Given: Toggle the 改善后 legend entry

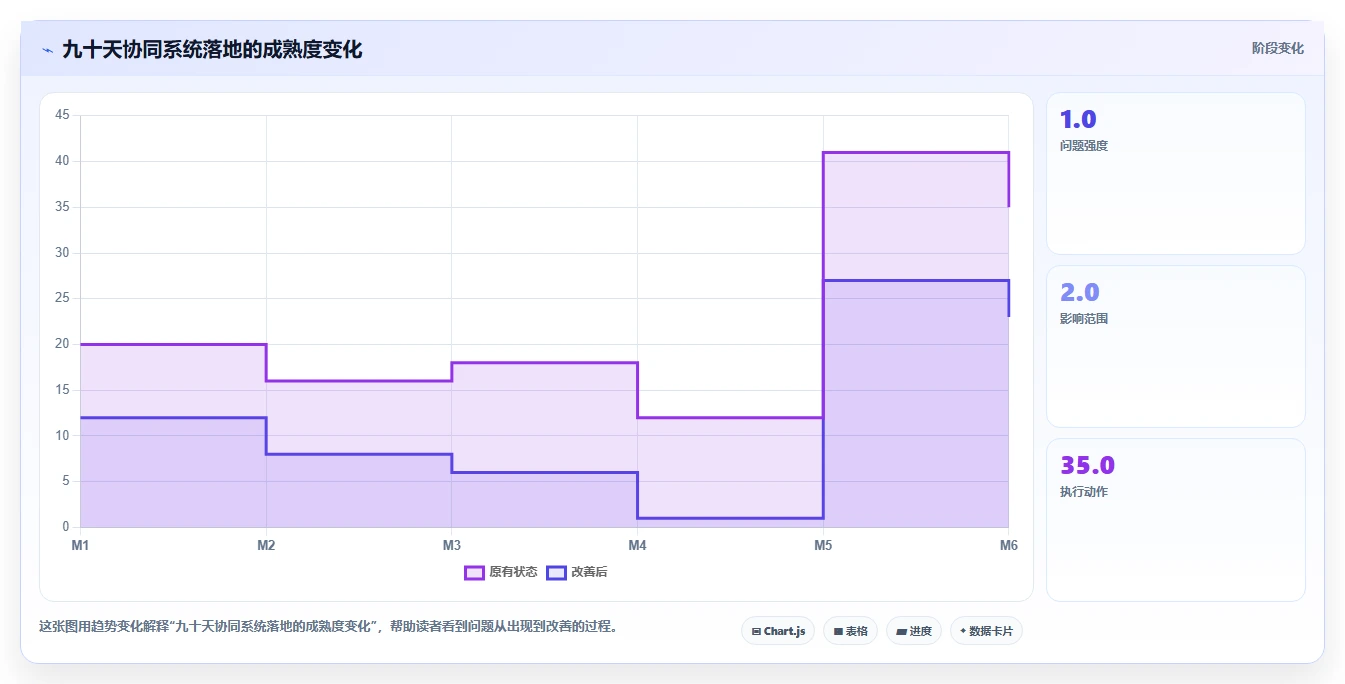Looking at the screenshot, I should tap(577, 572).
